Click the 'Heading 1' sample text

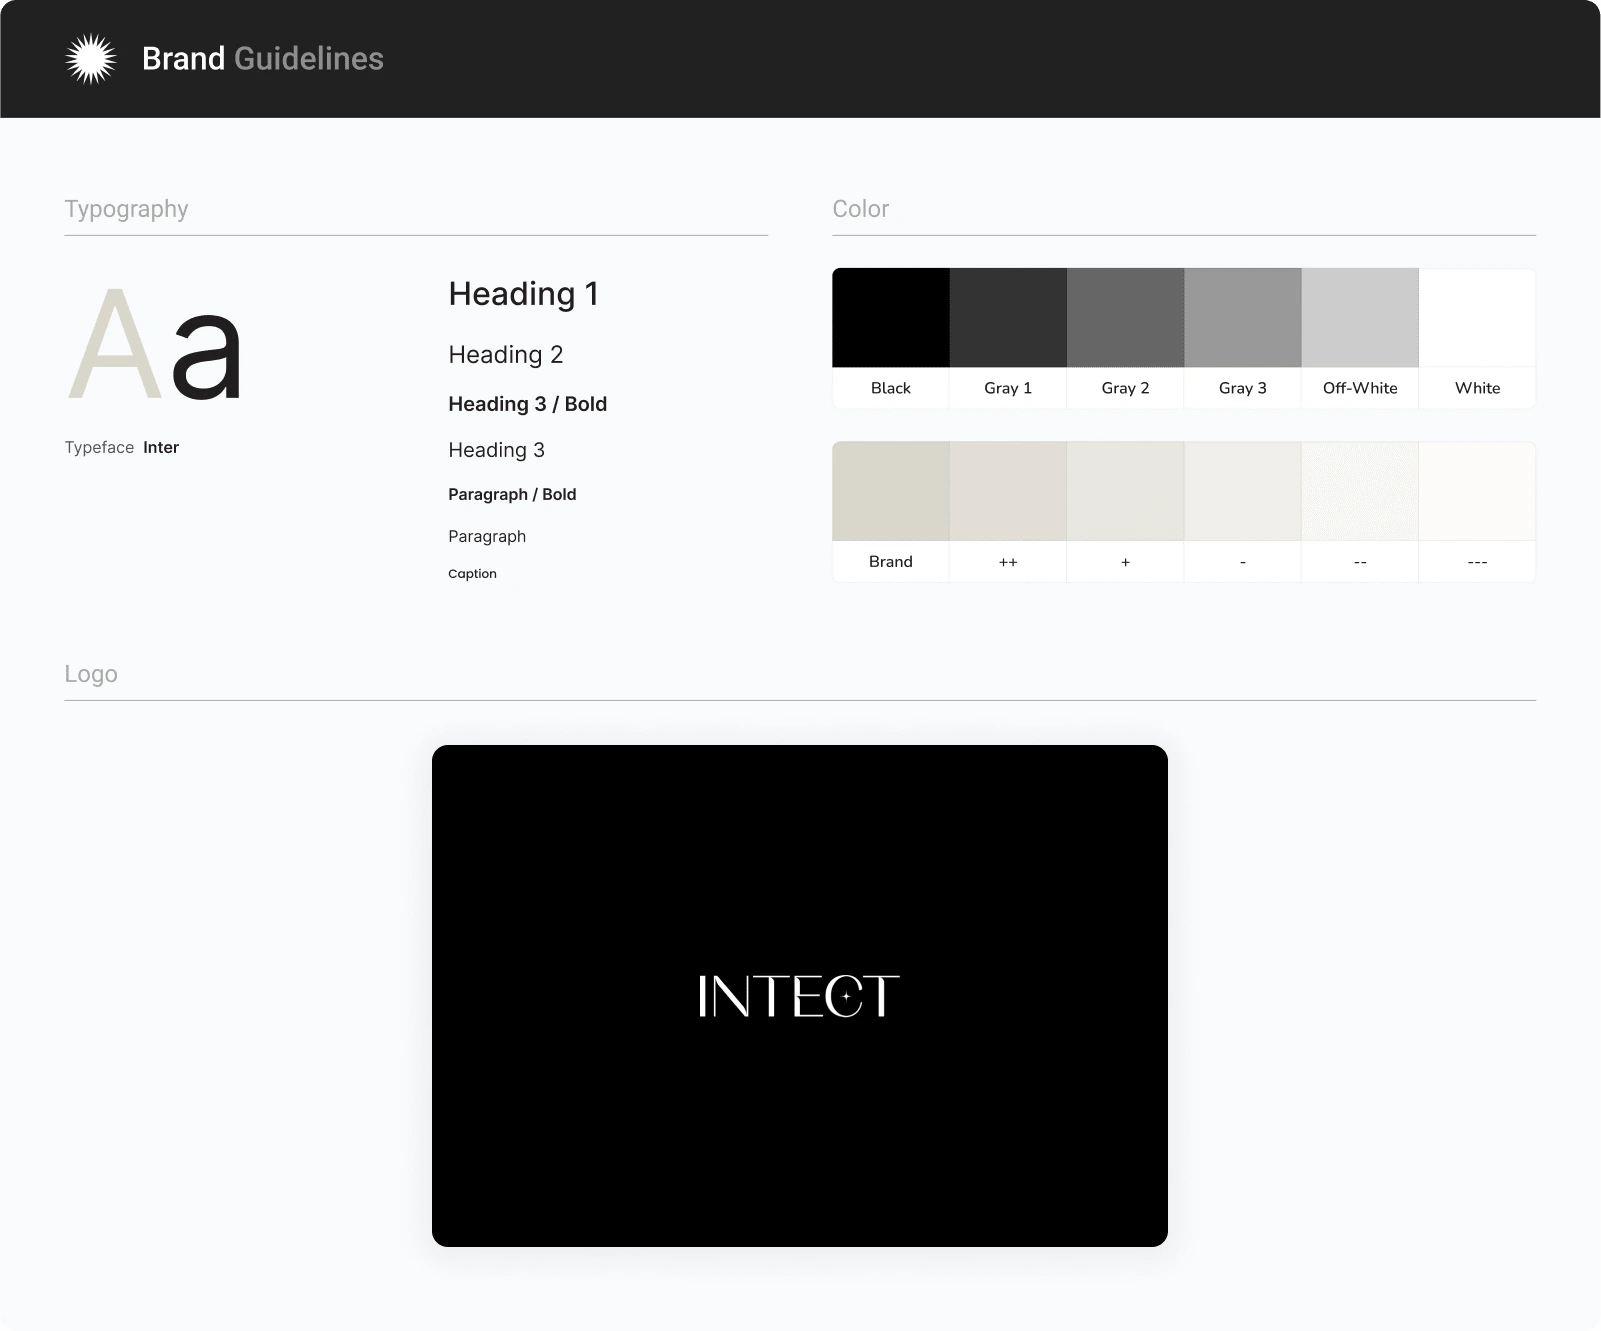[x=524, y=294]
